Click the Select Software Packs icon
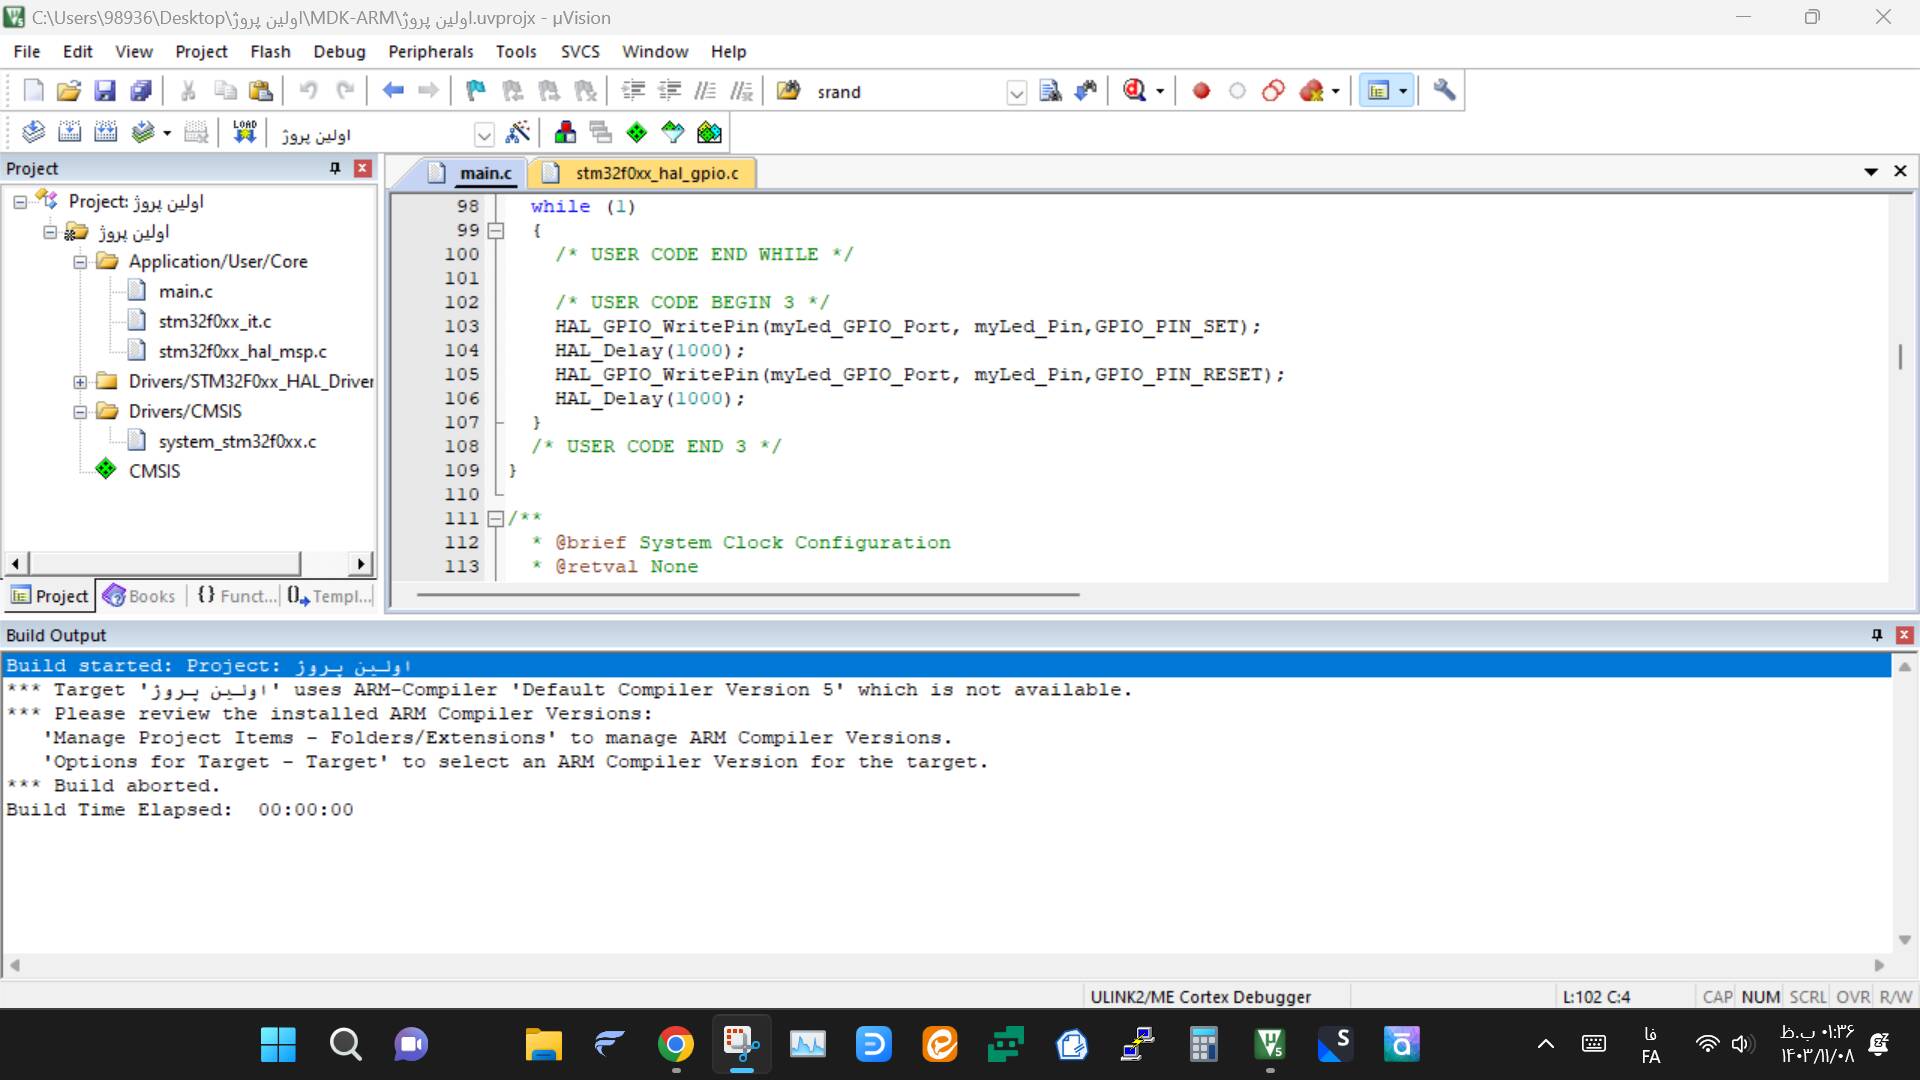This screenshot has height=1080, width=1920. pos(673,132)
